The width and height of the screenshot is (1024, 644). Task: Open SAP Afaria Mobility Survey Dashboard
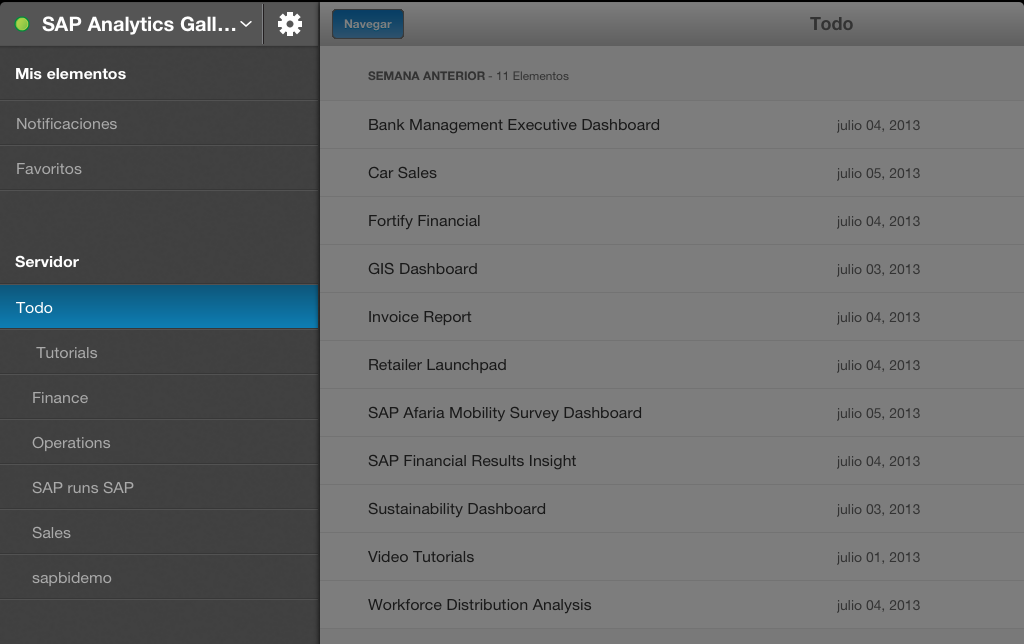pos(505,413)
